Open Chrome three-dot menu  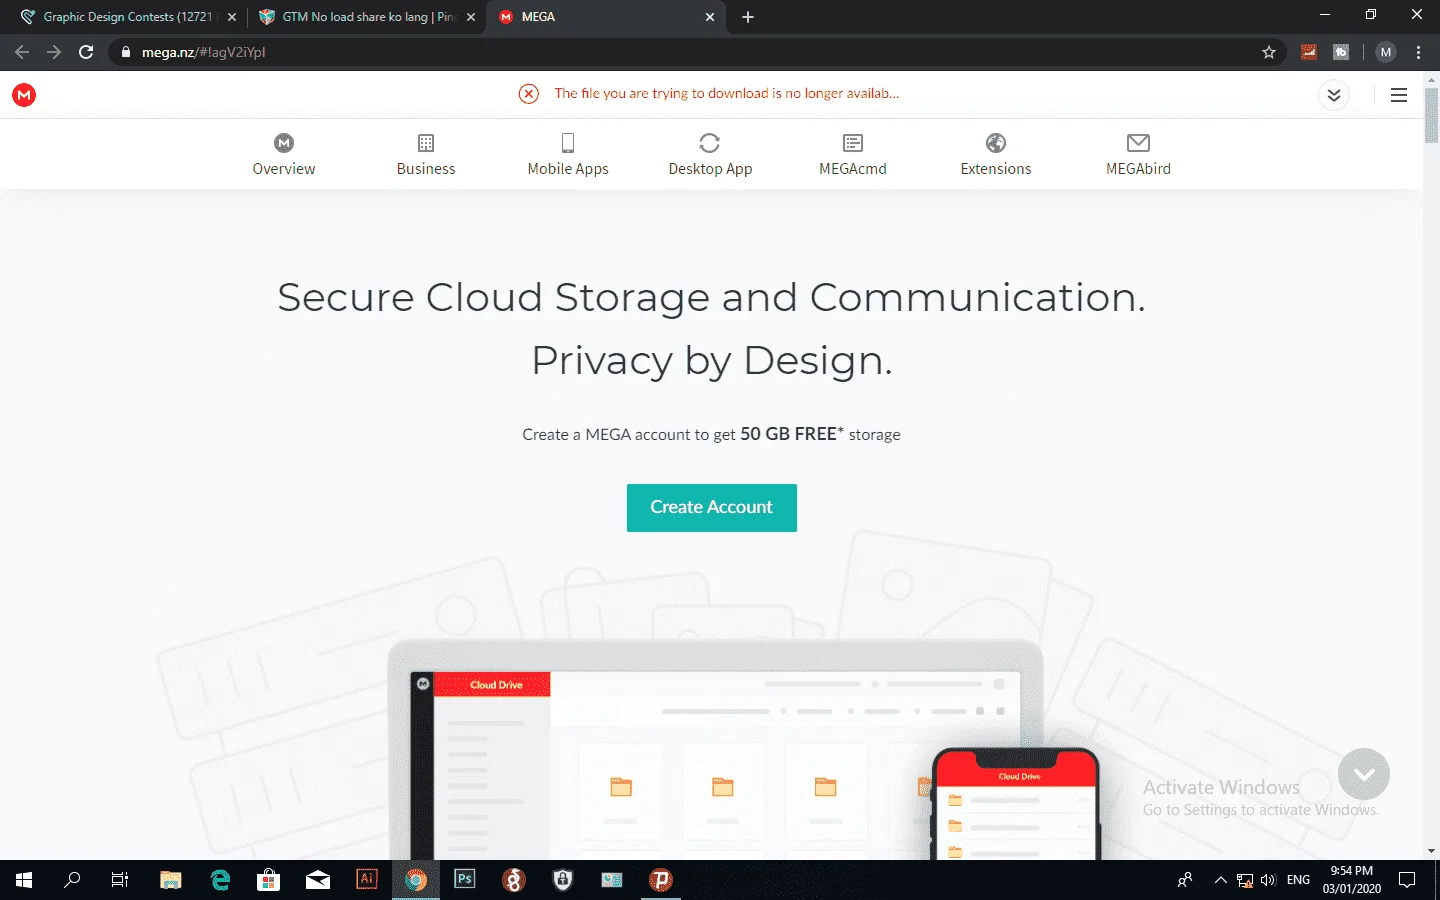coord(1418,52)
